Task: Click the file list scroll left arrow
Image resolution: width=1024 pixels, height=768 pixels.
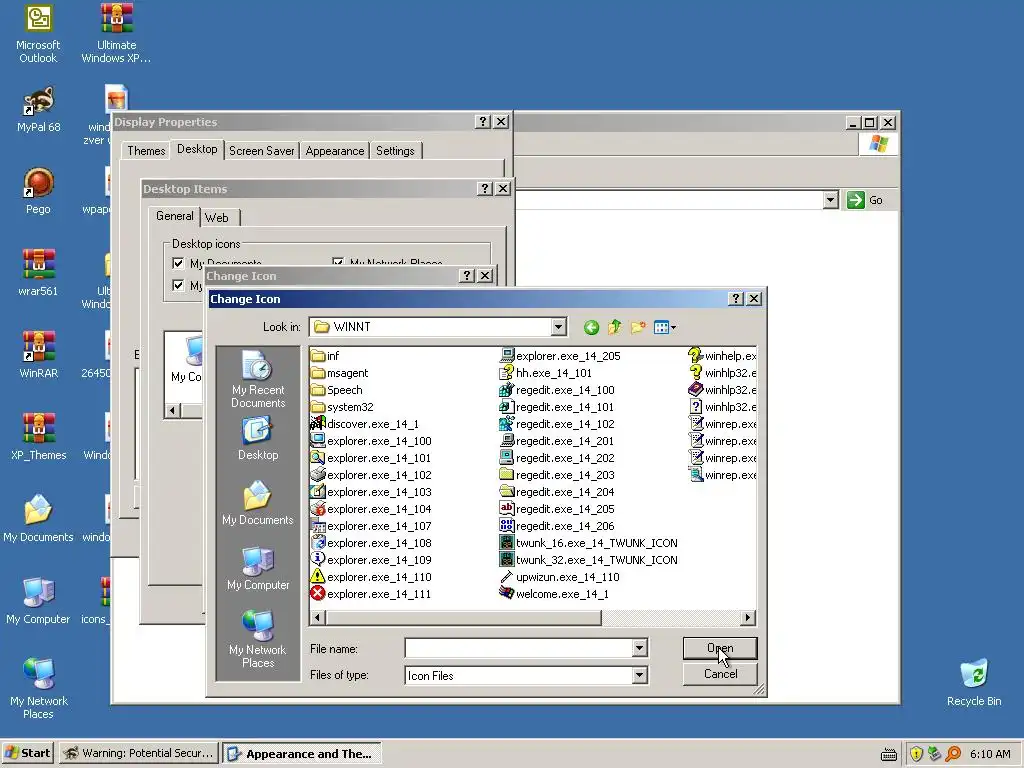Action: pyautogui.click(x=318, y=617)
